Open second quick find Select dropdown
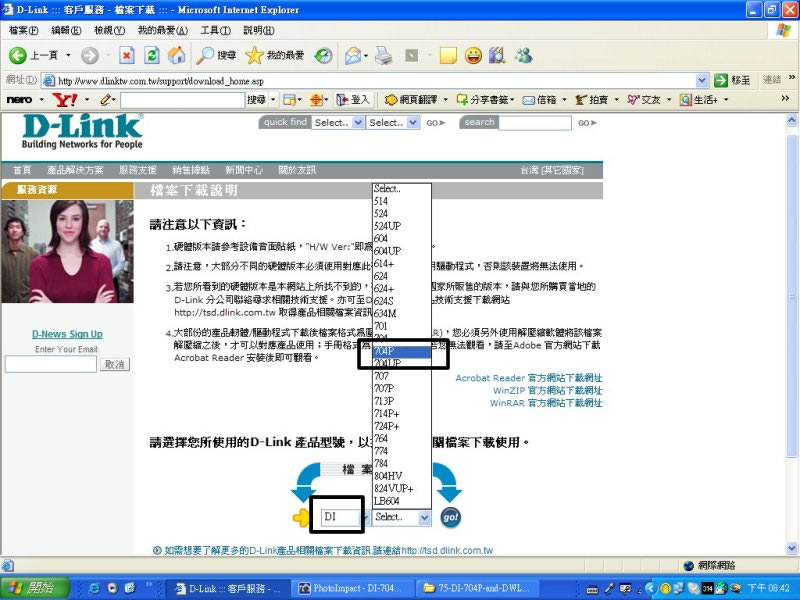Screen dimensions: 800x600 pos(393,122)
